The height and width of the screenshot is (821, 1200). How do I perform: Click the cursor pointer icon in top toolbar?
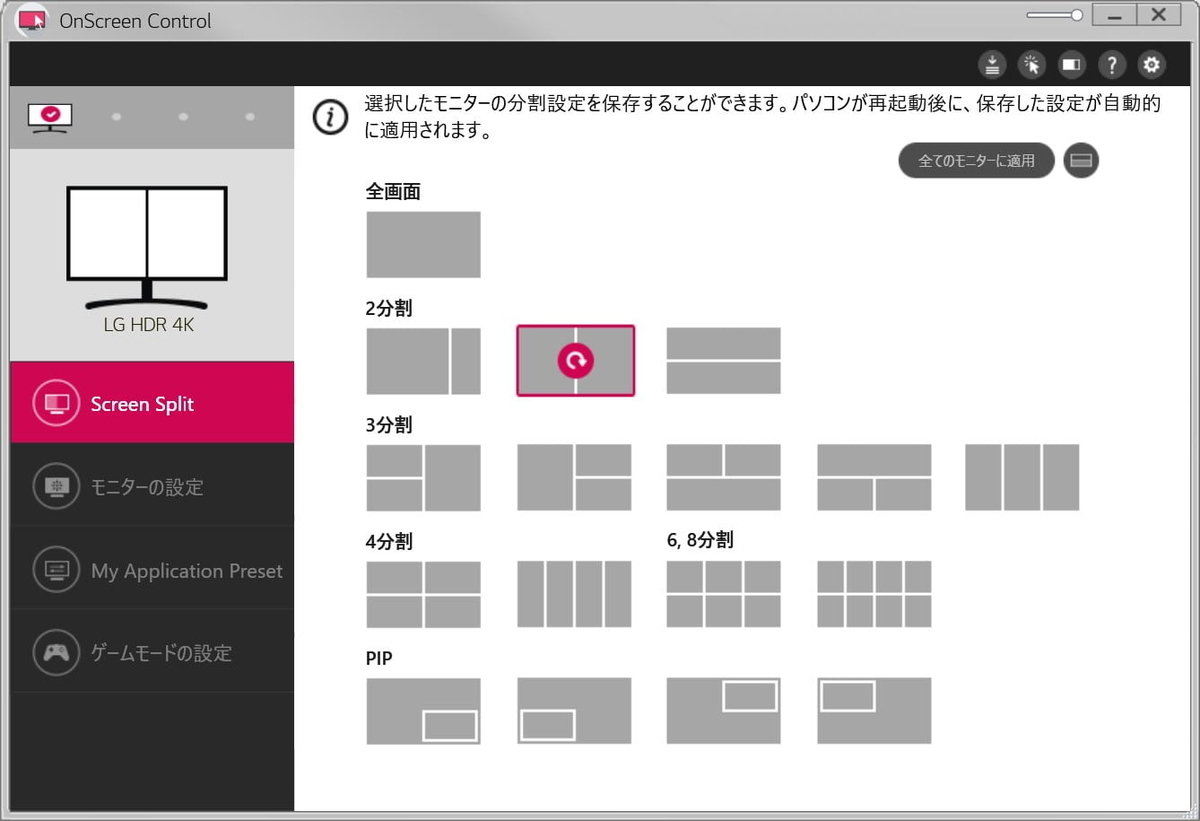point(1031,65)
